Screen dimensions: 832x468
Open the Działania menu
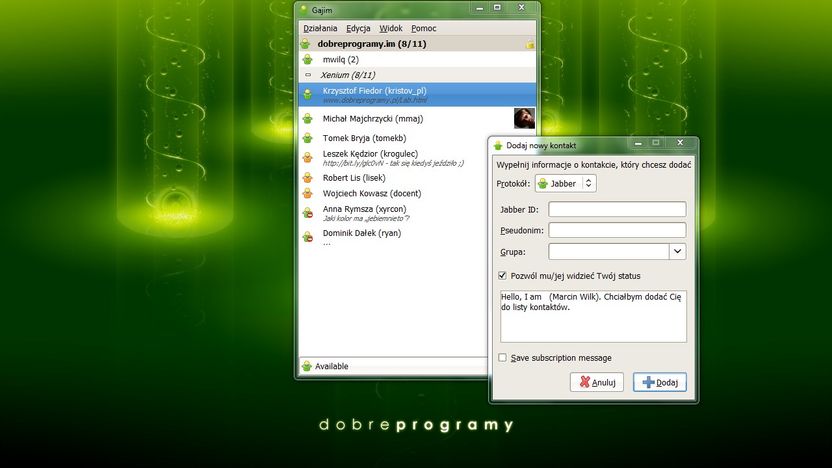pyautogui.click(x=320, y=28)
